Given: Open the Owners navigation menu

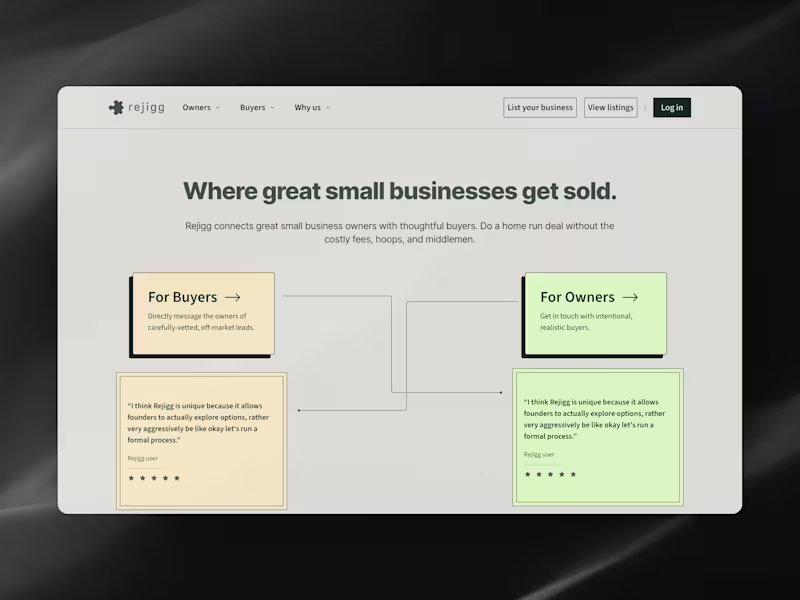Looking at the screenshot, I should click(x=196, y=108).
